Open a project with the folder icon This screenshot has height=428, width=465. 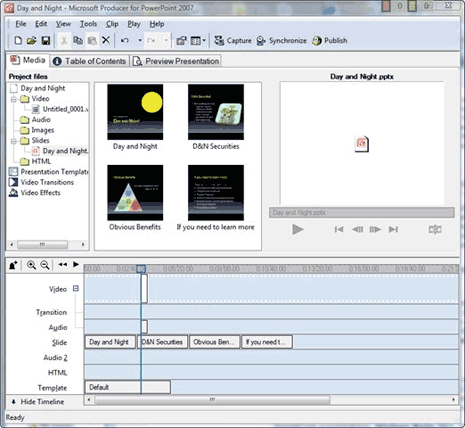(x=32, y=41)
